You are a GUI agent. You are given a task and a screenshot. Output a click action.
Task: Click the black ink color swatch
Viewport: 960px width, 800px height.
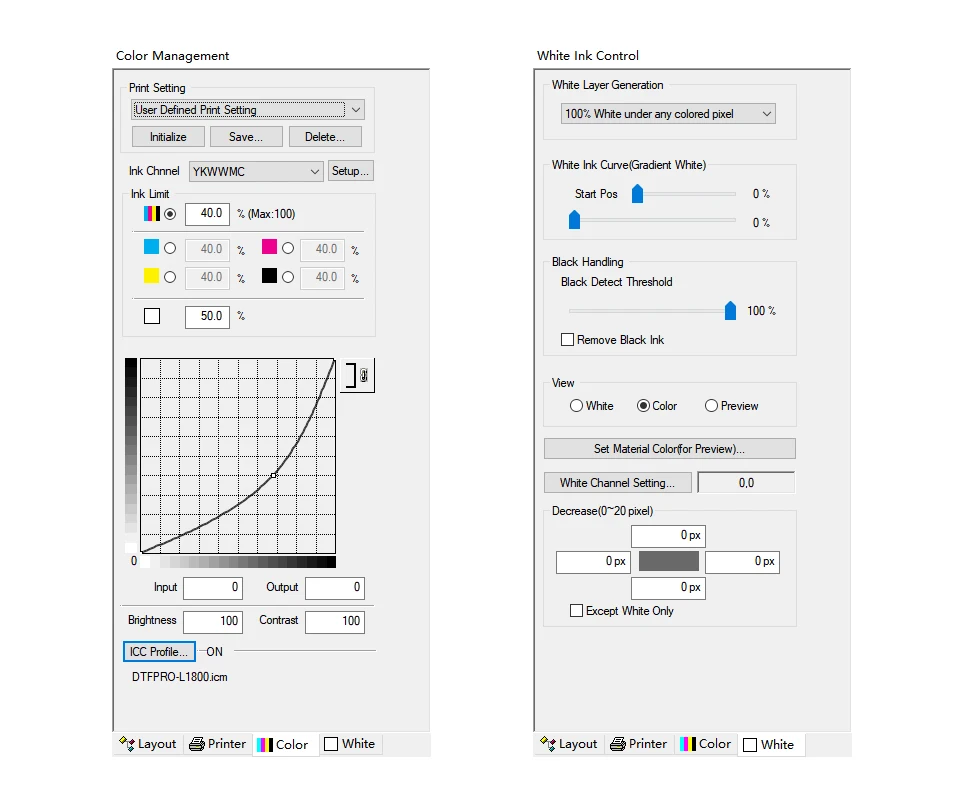click(x=269, y=275)
